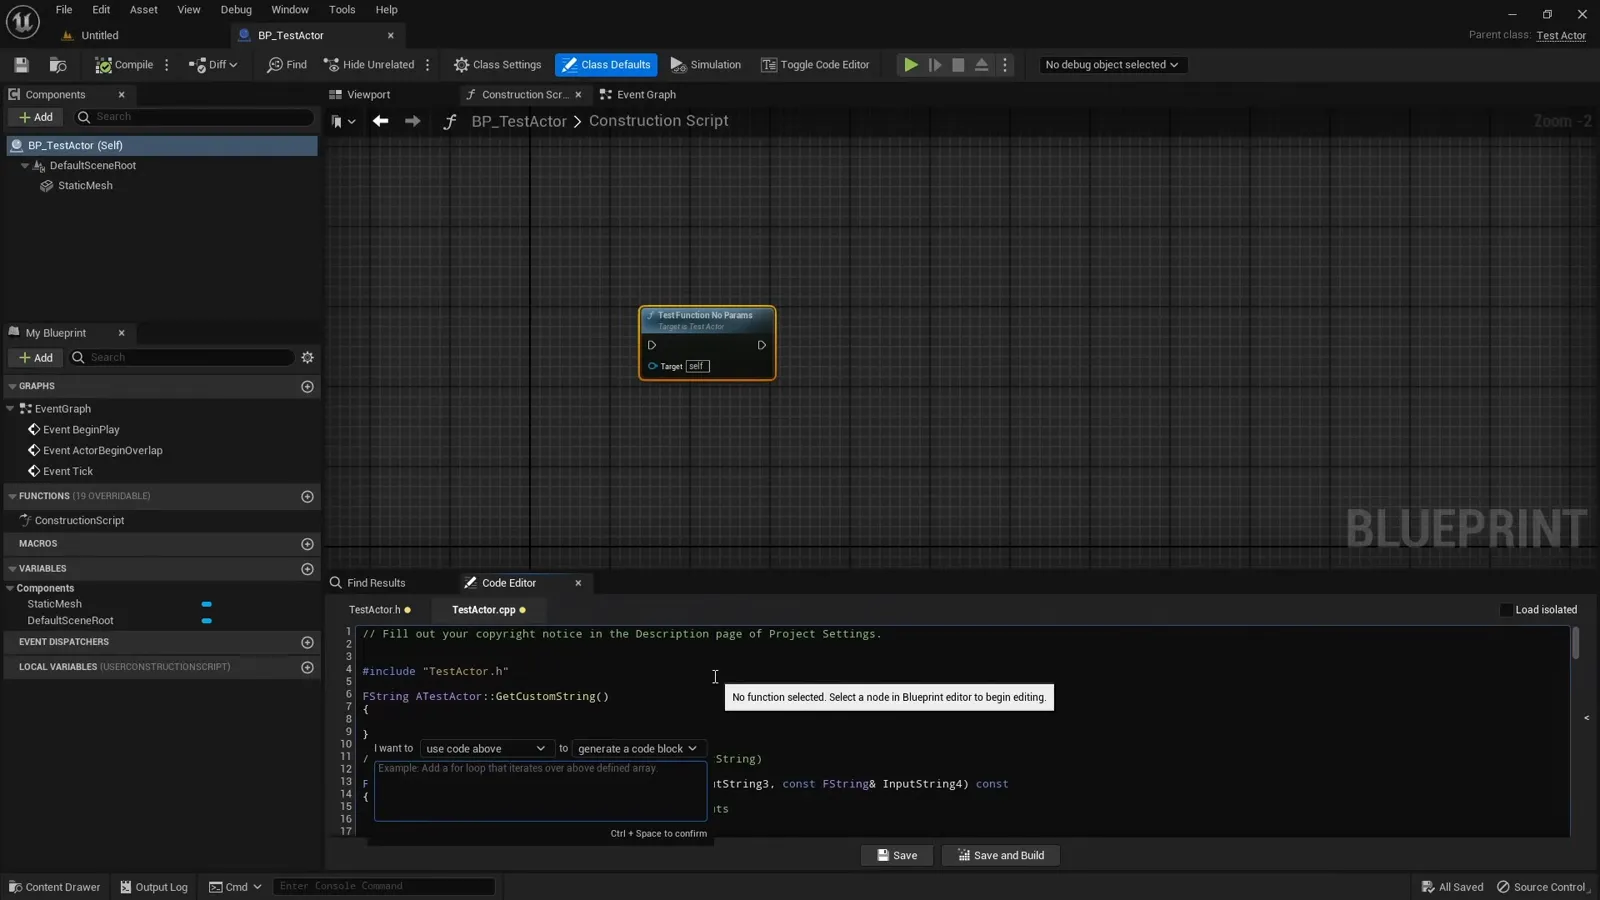This screenshot has height=900, width=1600.
Task: Toggle the Class Defaults button
Action: [x=606, y=65]
